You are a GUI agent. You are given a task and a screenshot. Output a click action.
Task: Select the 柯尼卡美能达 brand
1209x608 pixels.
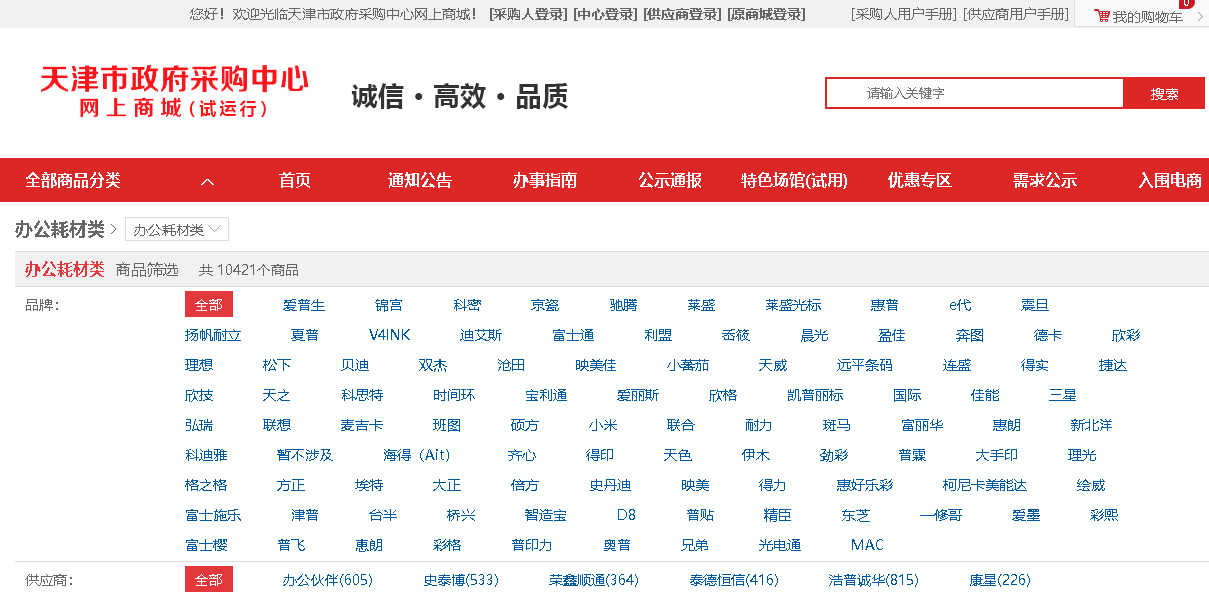[x=985, y=486]
